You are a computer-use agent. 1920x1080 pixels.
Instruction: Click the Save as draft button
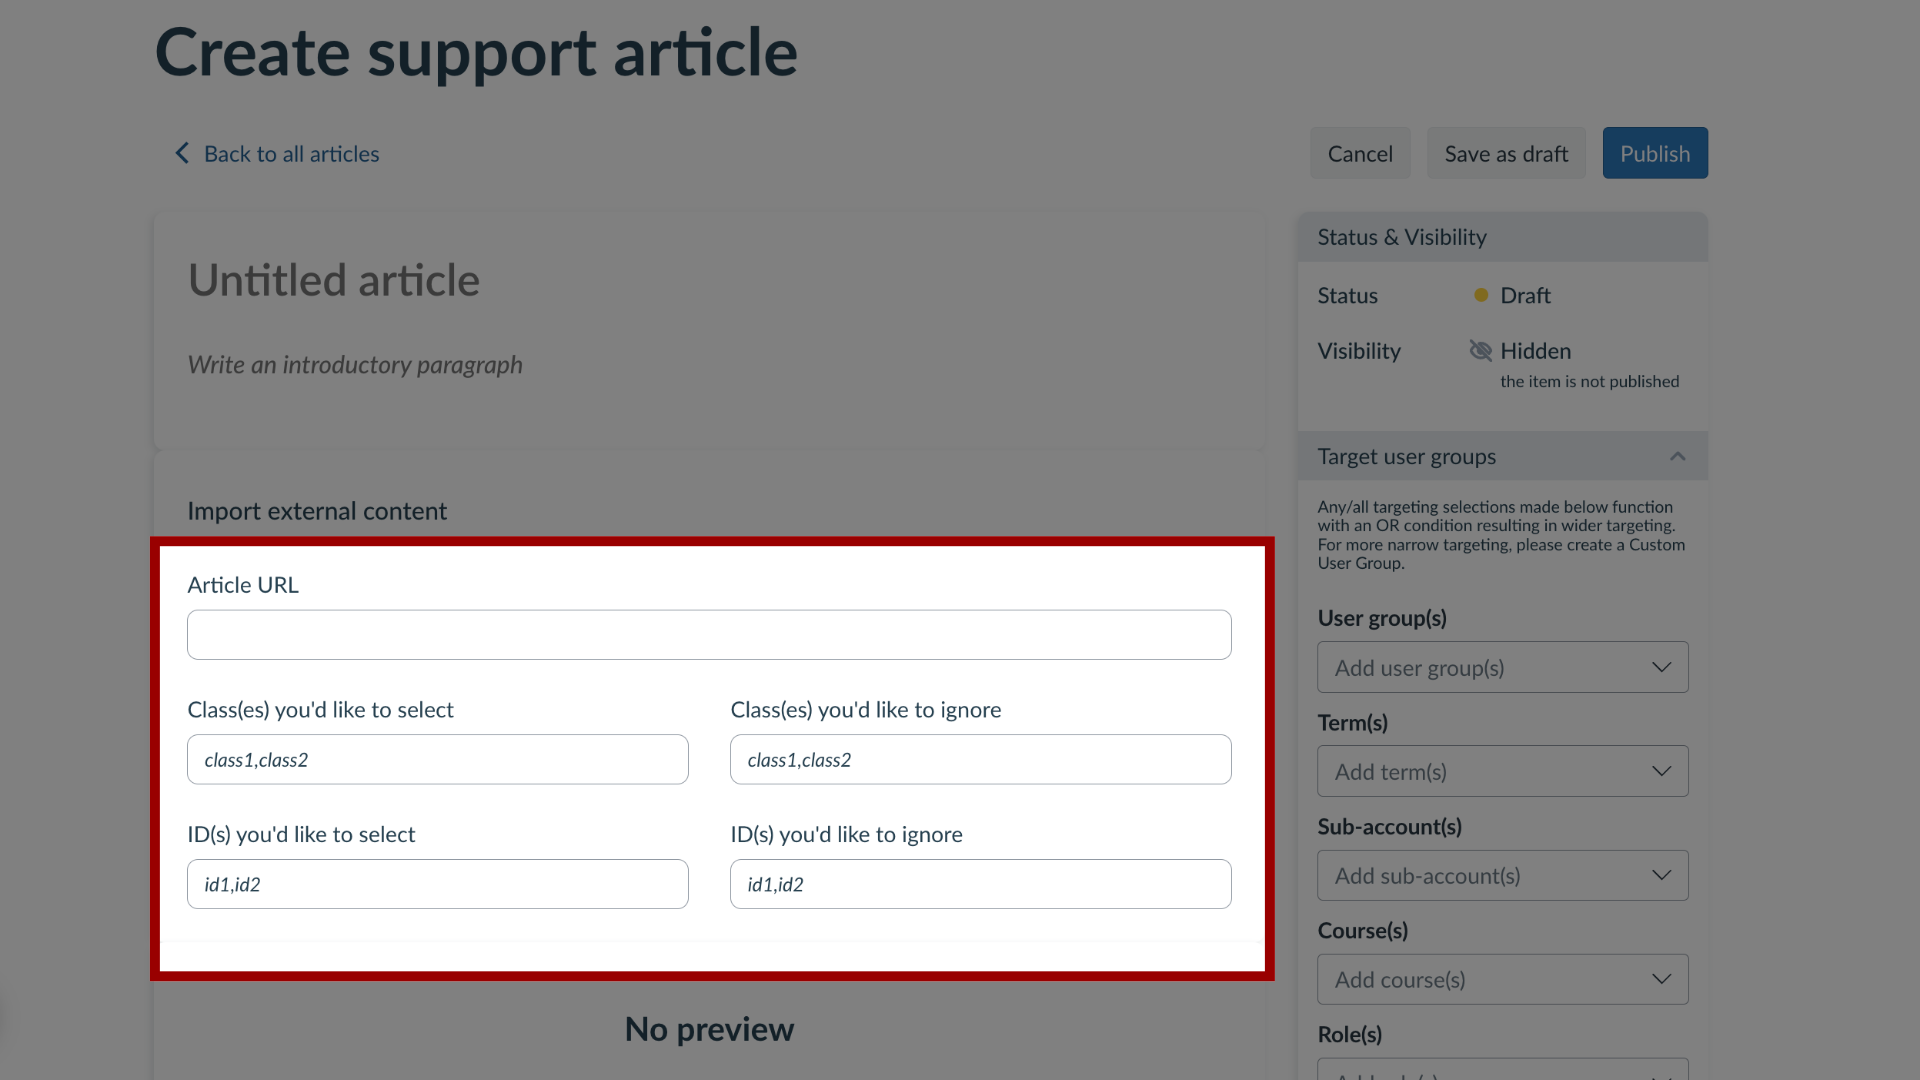pyautogui.click(x=1506, y=153)
